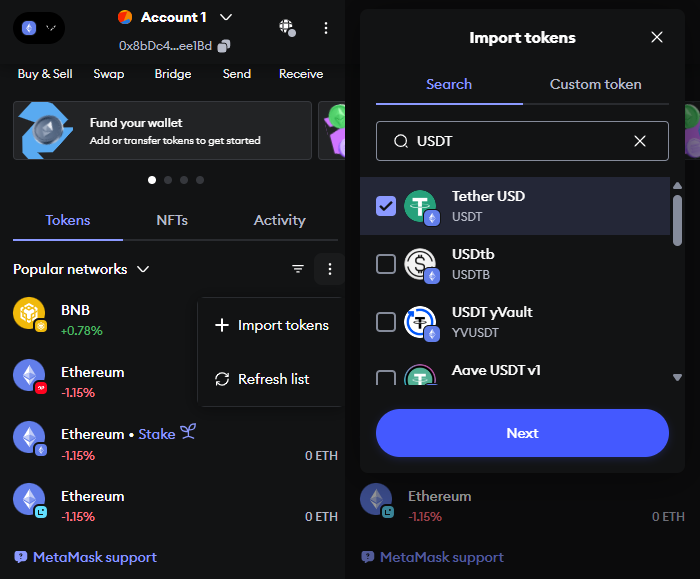Copy the wallet address using the copy icon
This screenshot has width=700, height=579.
(224, 46)
